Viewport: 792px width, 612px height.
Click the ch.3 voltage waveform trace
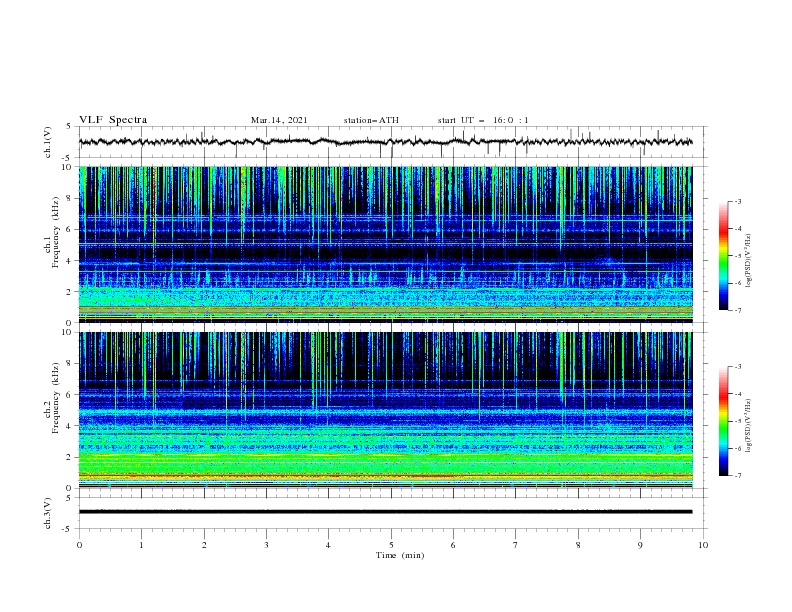click(385, 512)
